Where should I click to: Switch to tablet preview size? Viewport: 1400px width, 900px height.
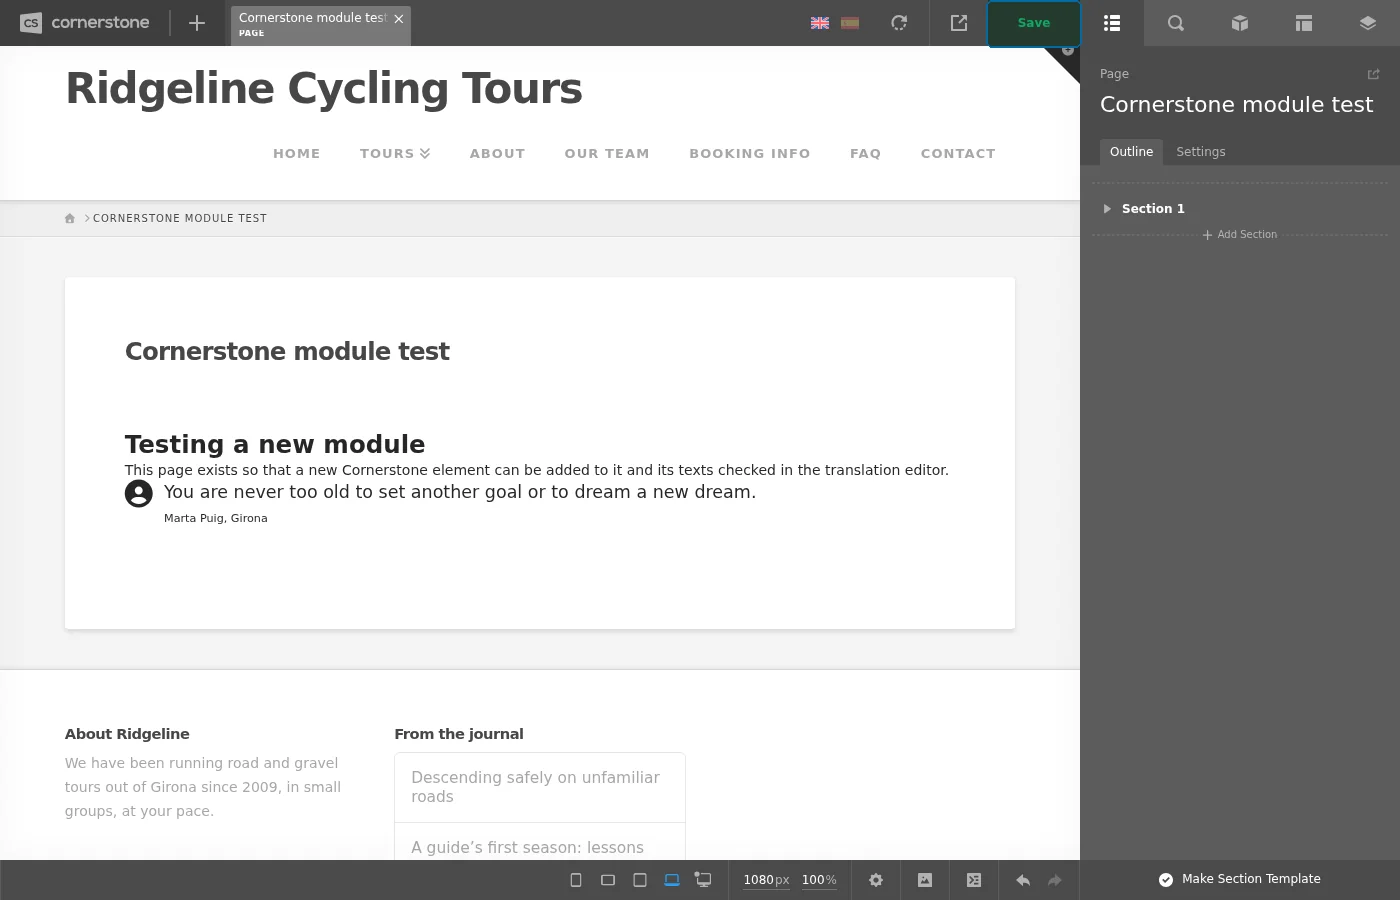(x=640, y=880)
